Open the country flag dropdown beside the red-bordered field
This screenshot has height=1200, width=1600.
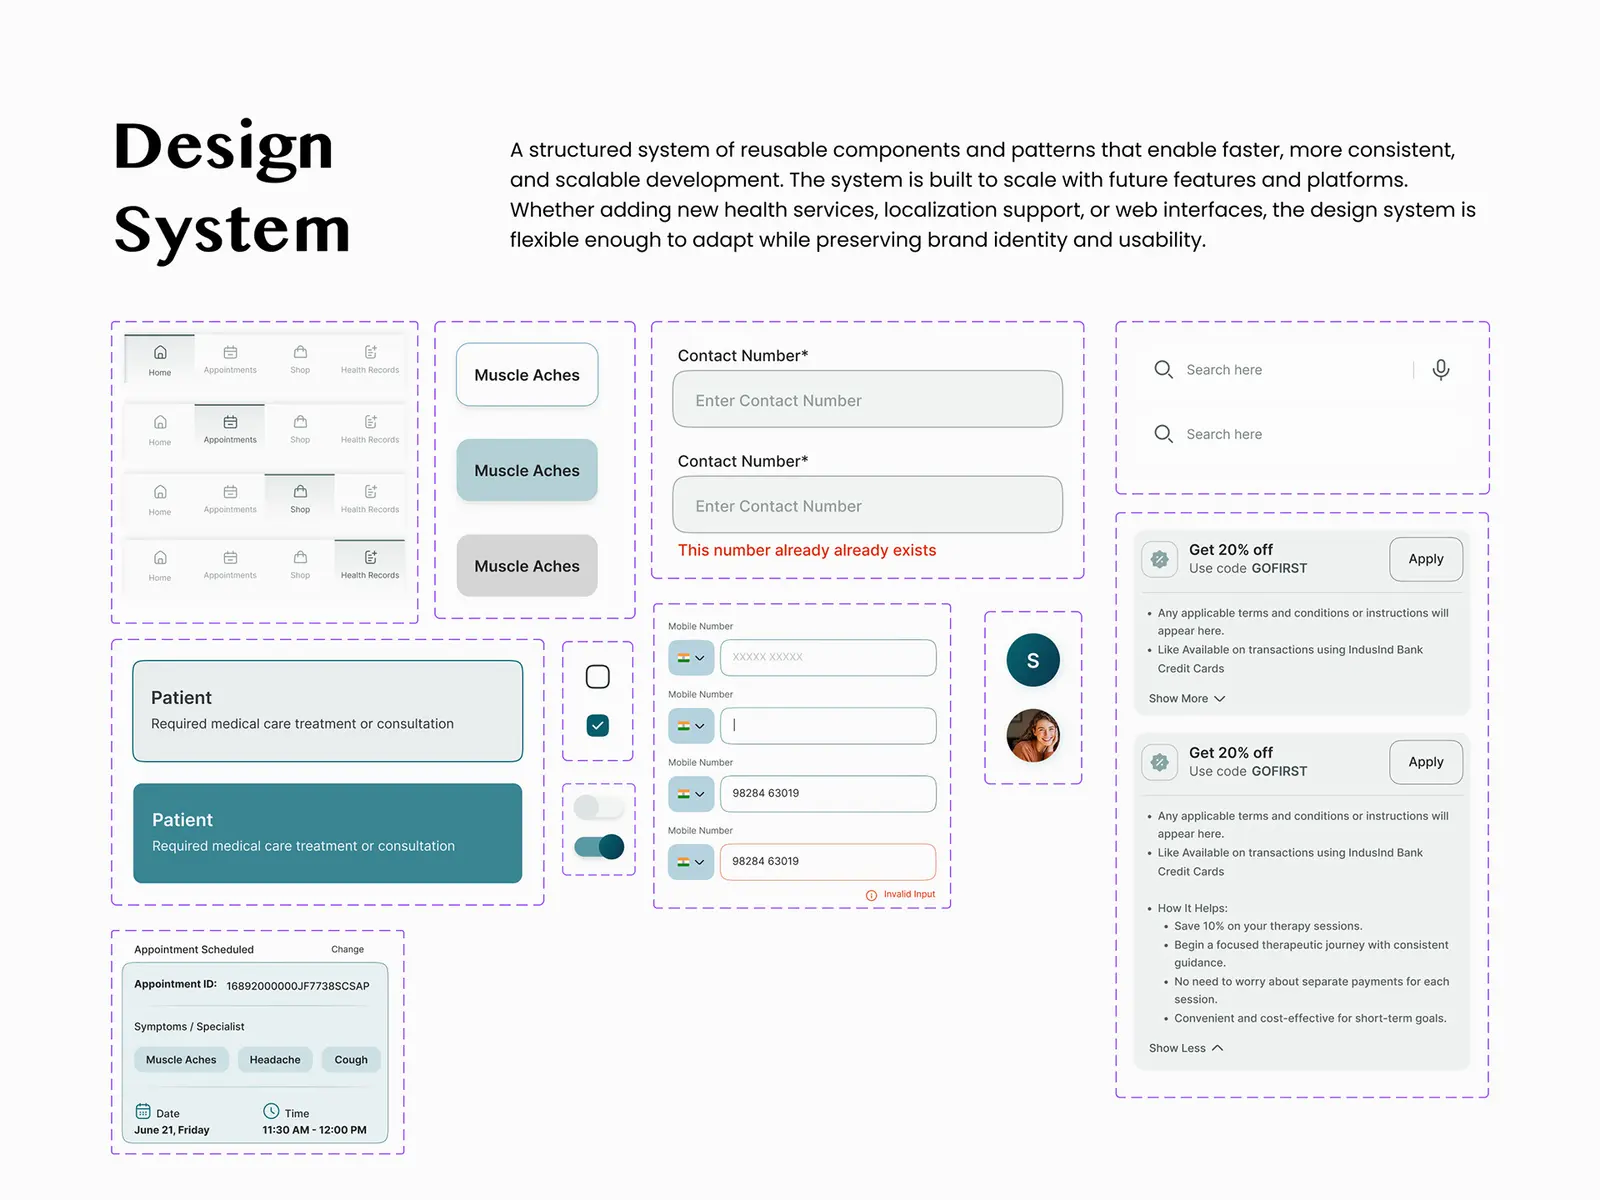[x=691, y=862]
